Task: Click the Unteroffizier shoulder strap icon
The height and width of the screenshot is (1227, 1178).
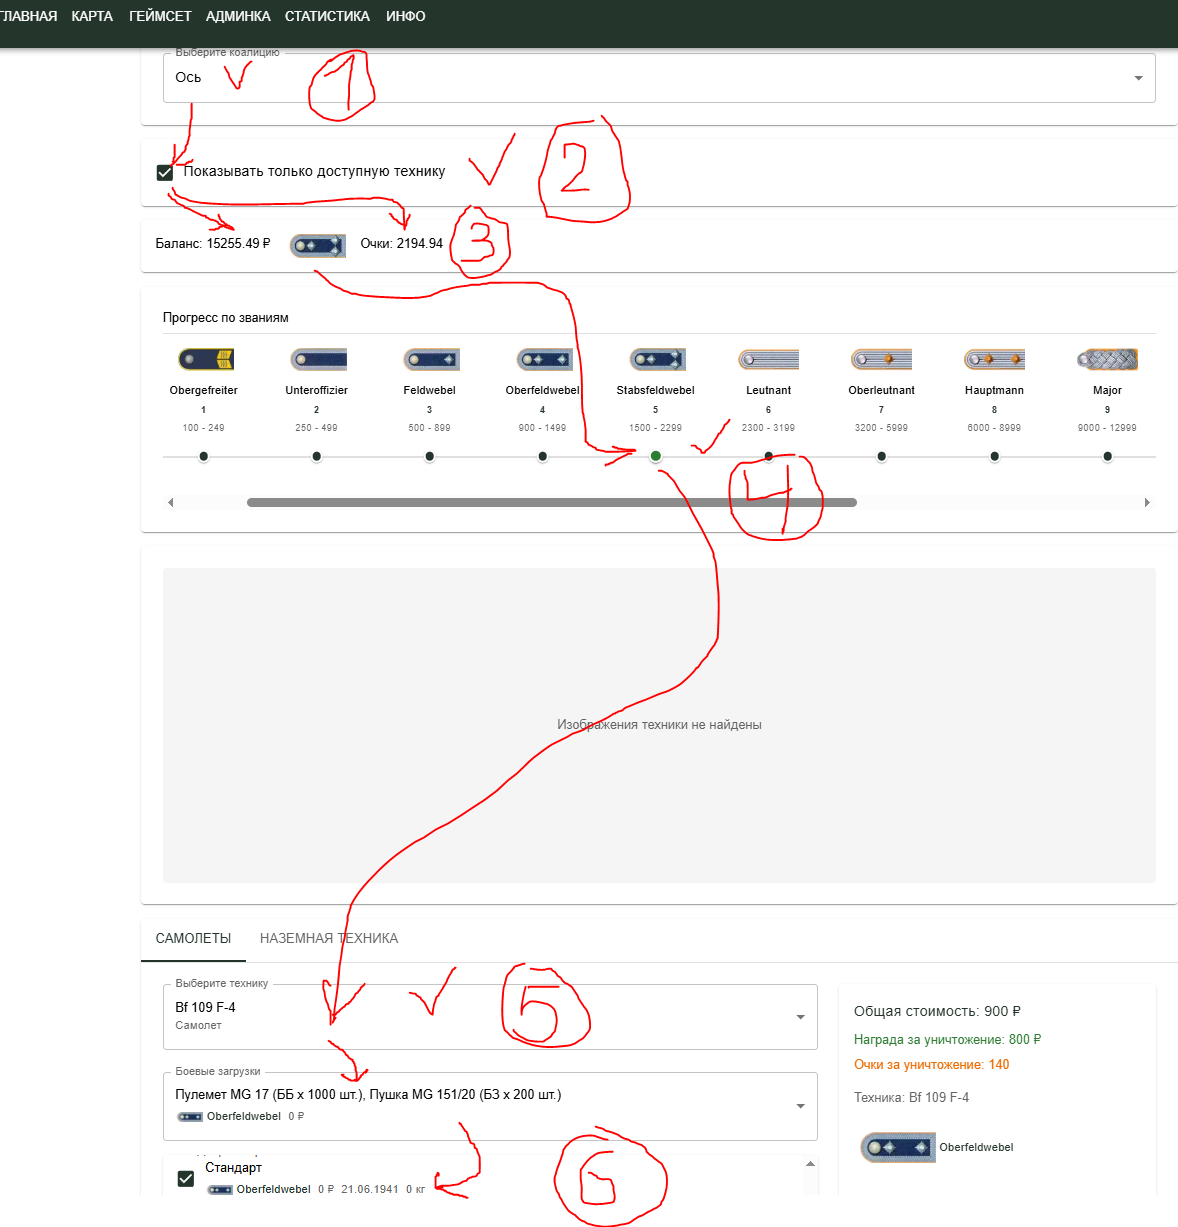Action: point(318,359)
